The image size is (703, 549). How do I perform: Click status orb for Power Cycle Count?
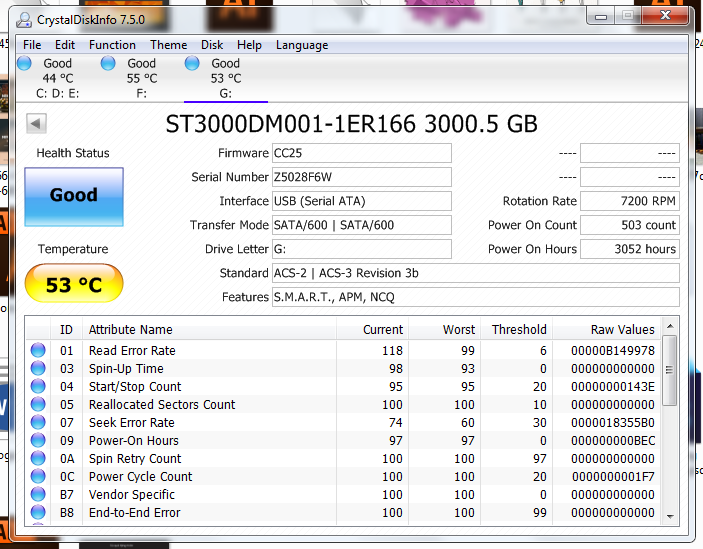click(x=39, y=477)
